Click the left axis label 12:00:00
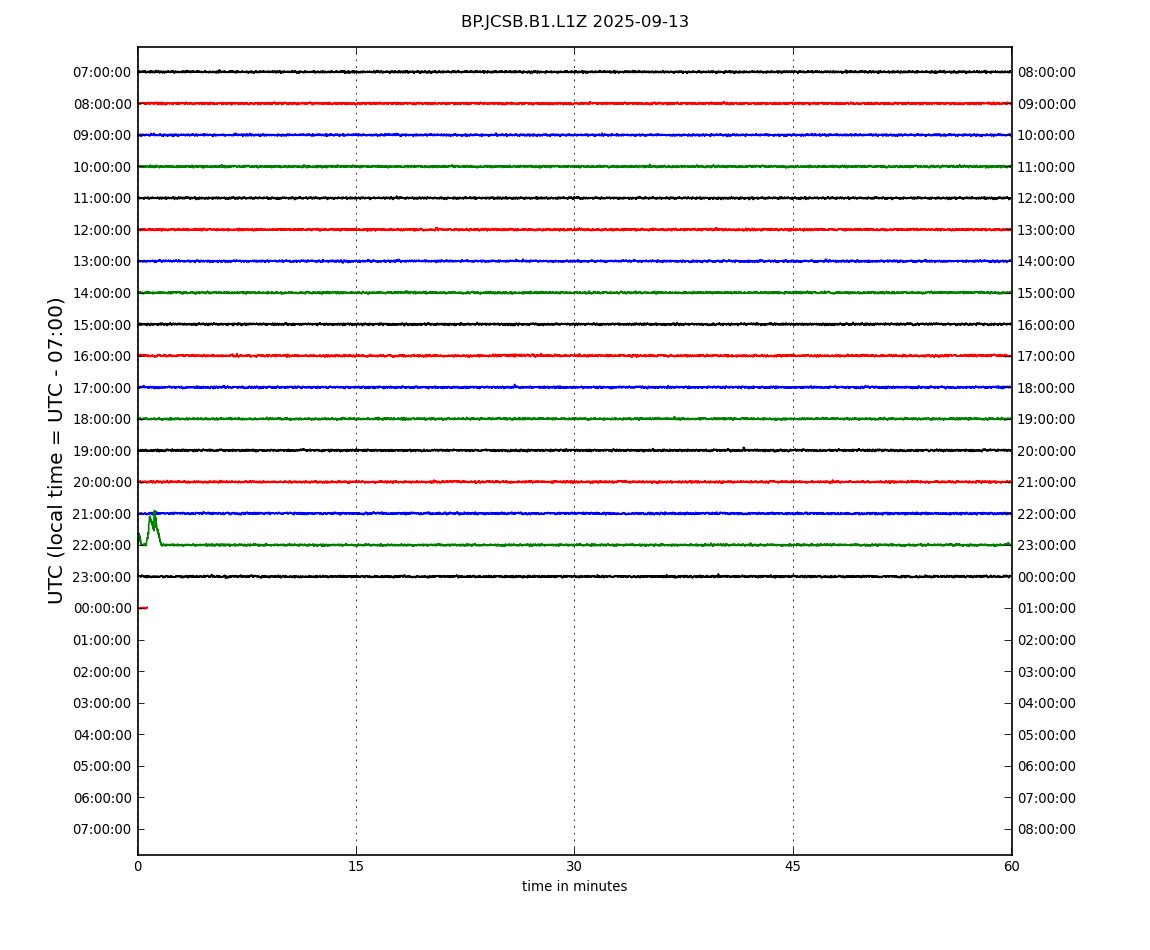The image size is (1150, 950). tap(102, 230)
